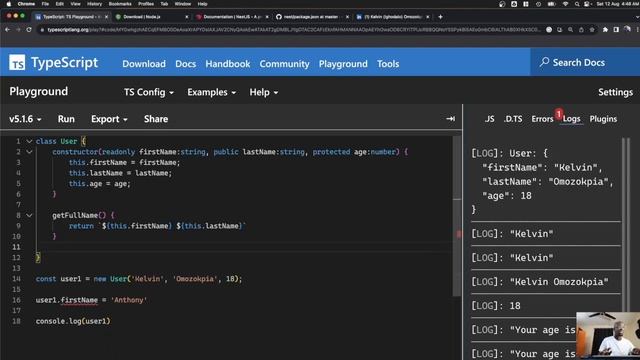Collapse the getFullName fold chevron on line 8
Screen dimensions: 640x360
(29, 215)
